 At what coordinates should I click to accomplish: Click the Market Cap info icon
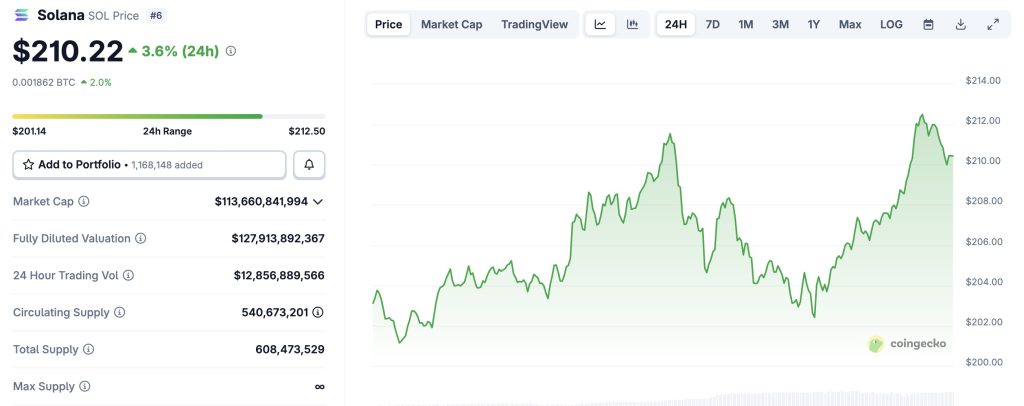[x=84, y=202]
